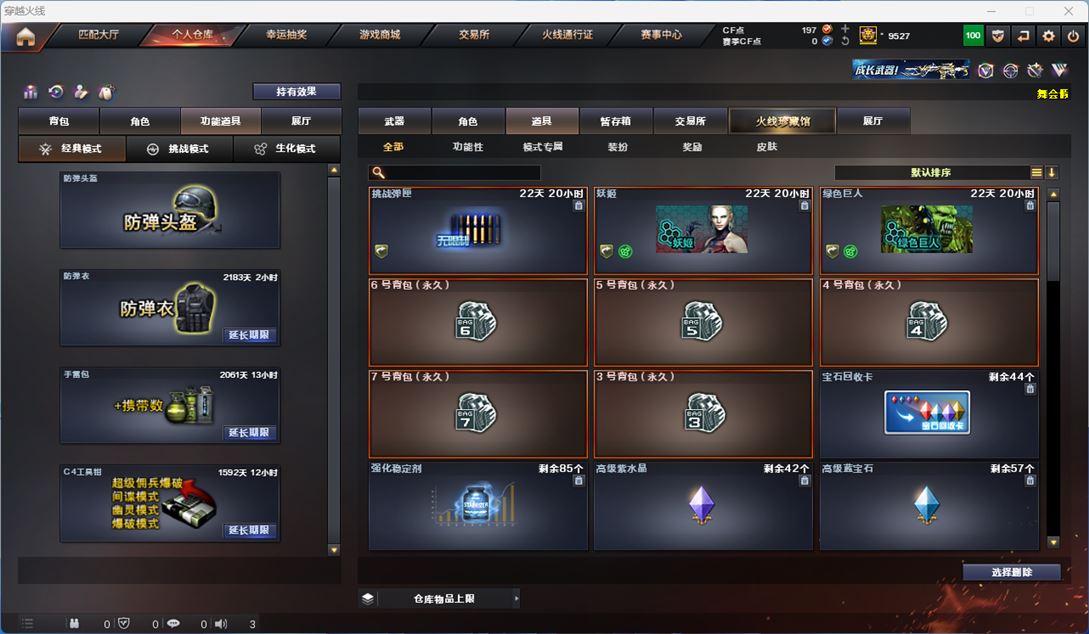Open the 游戏商城 top menu tab

pos(380,35)
